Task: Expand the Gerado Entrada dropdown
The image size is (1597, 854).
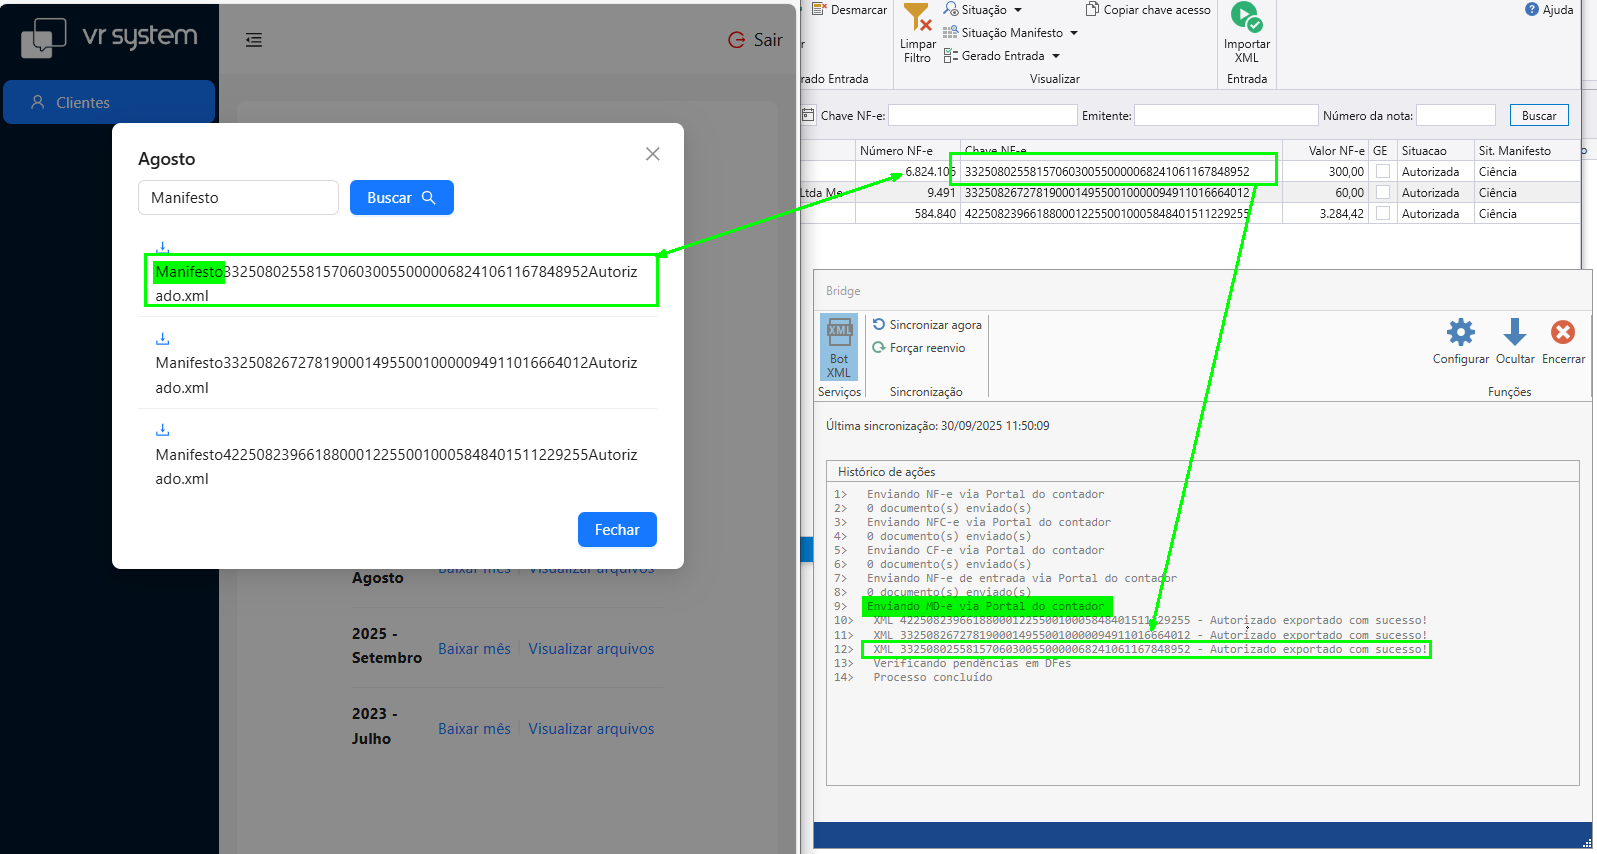Action: [1056, 56]
